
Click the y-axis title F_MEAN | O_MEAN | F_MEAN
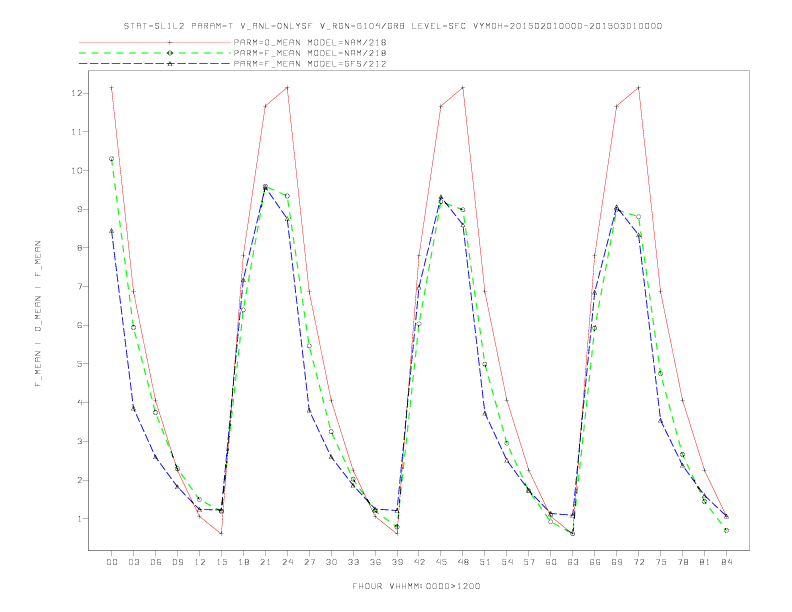[x=38, y=314]
